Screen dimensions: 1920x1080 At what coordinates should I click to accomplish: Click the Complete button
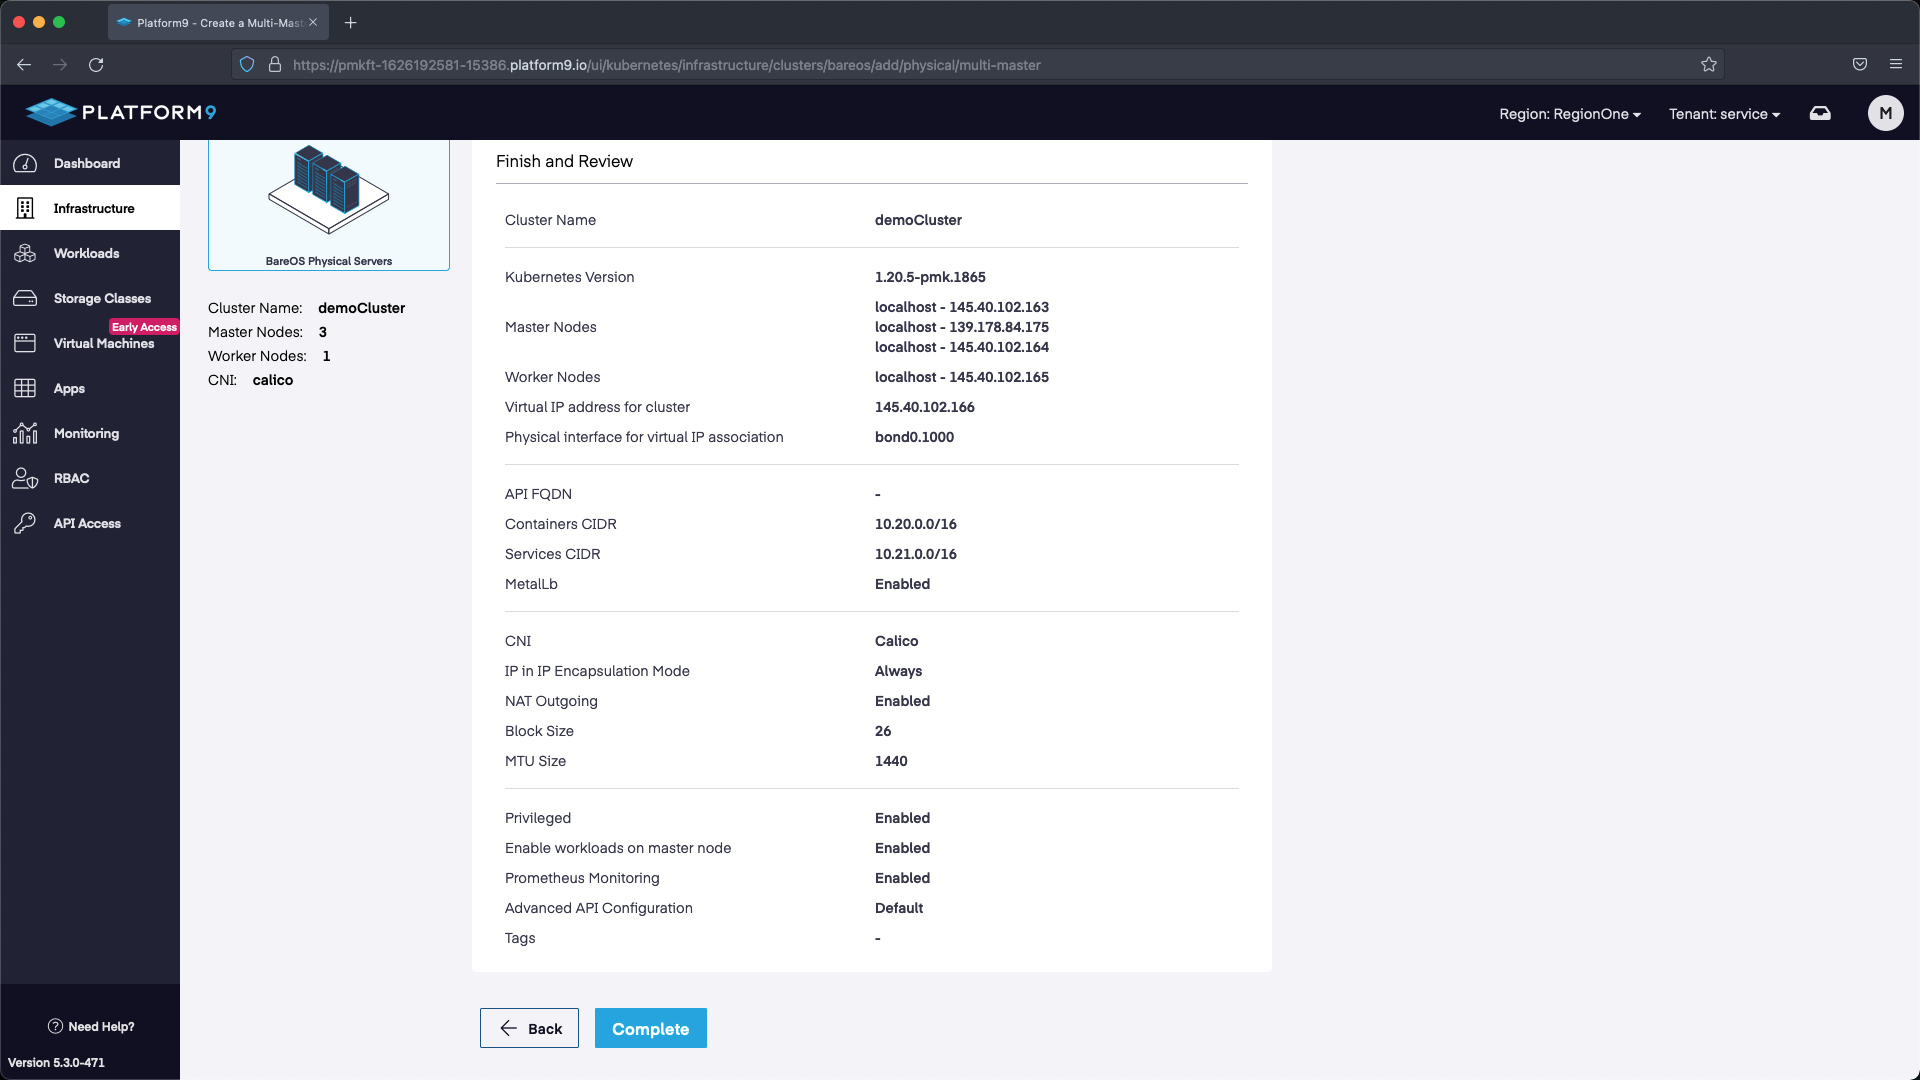coord(651,1028)
